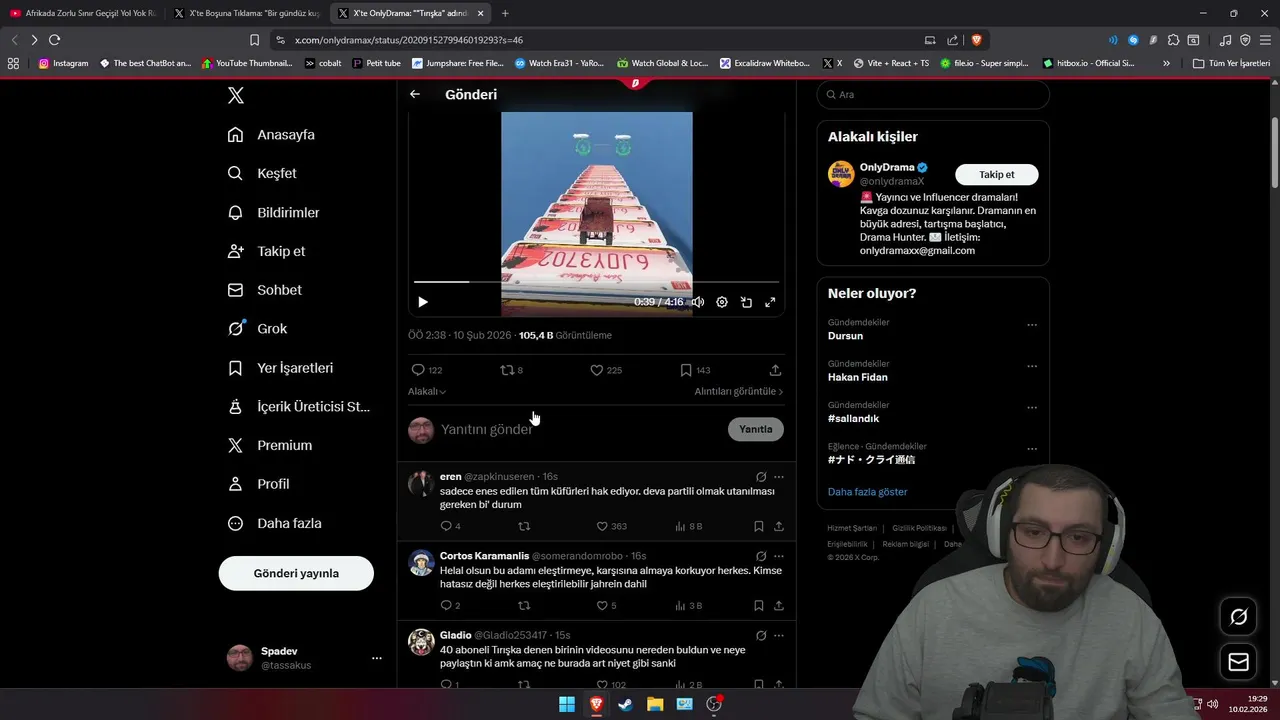Open a new browser tab
The height and width of the screenshot is (720, 1280).
505,13
